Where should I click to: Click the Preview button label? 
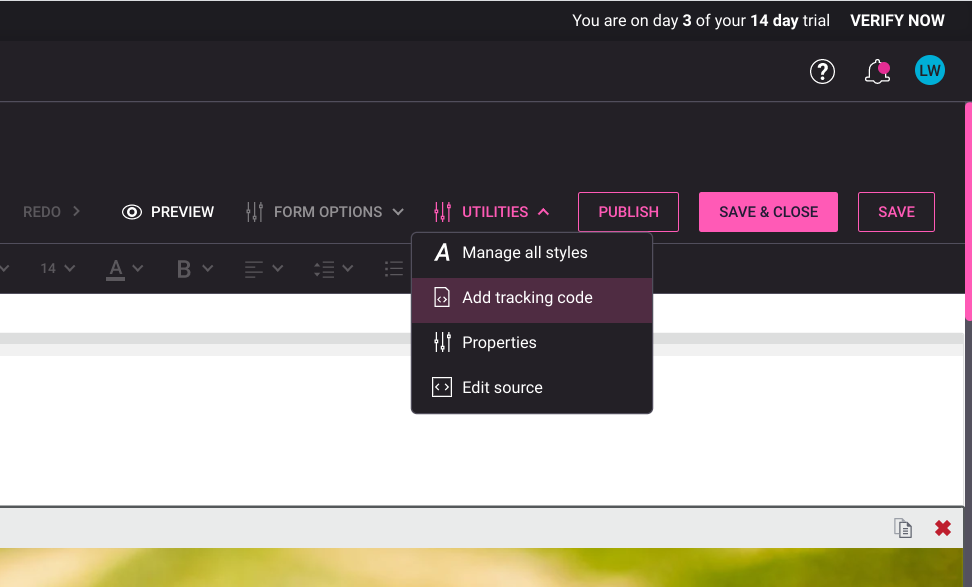coord(182,212)
